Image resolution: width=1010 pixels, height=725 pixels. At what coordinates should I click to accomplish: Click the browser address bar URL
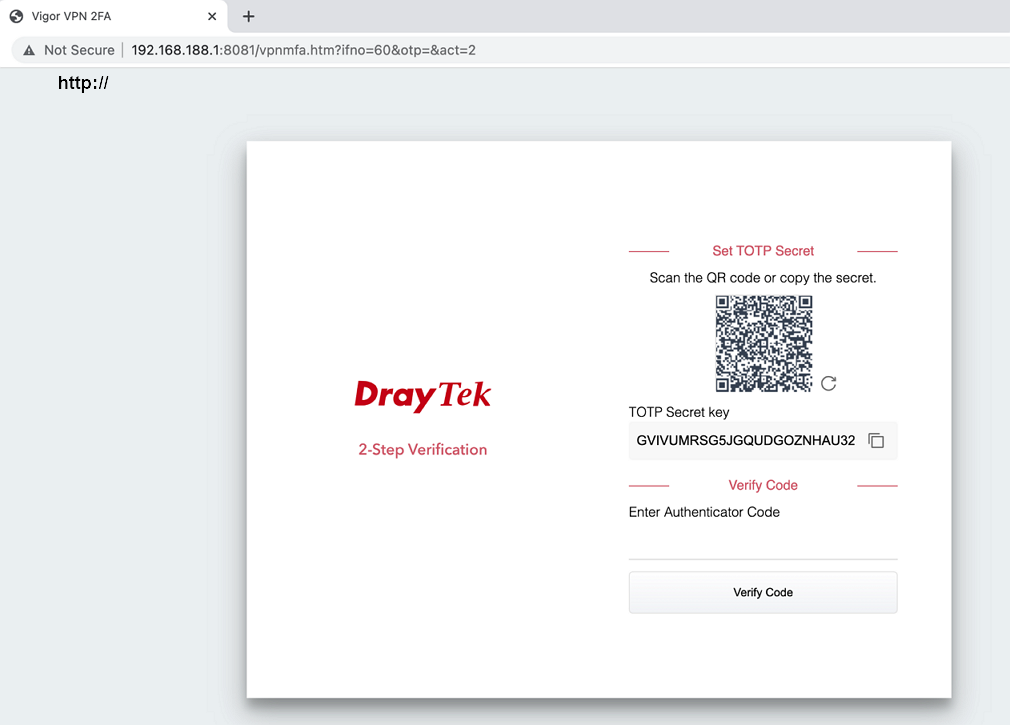coord(303,50)
